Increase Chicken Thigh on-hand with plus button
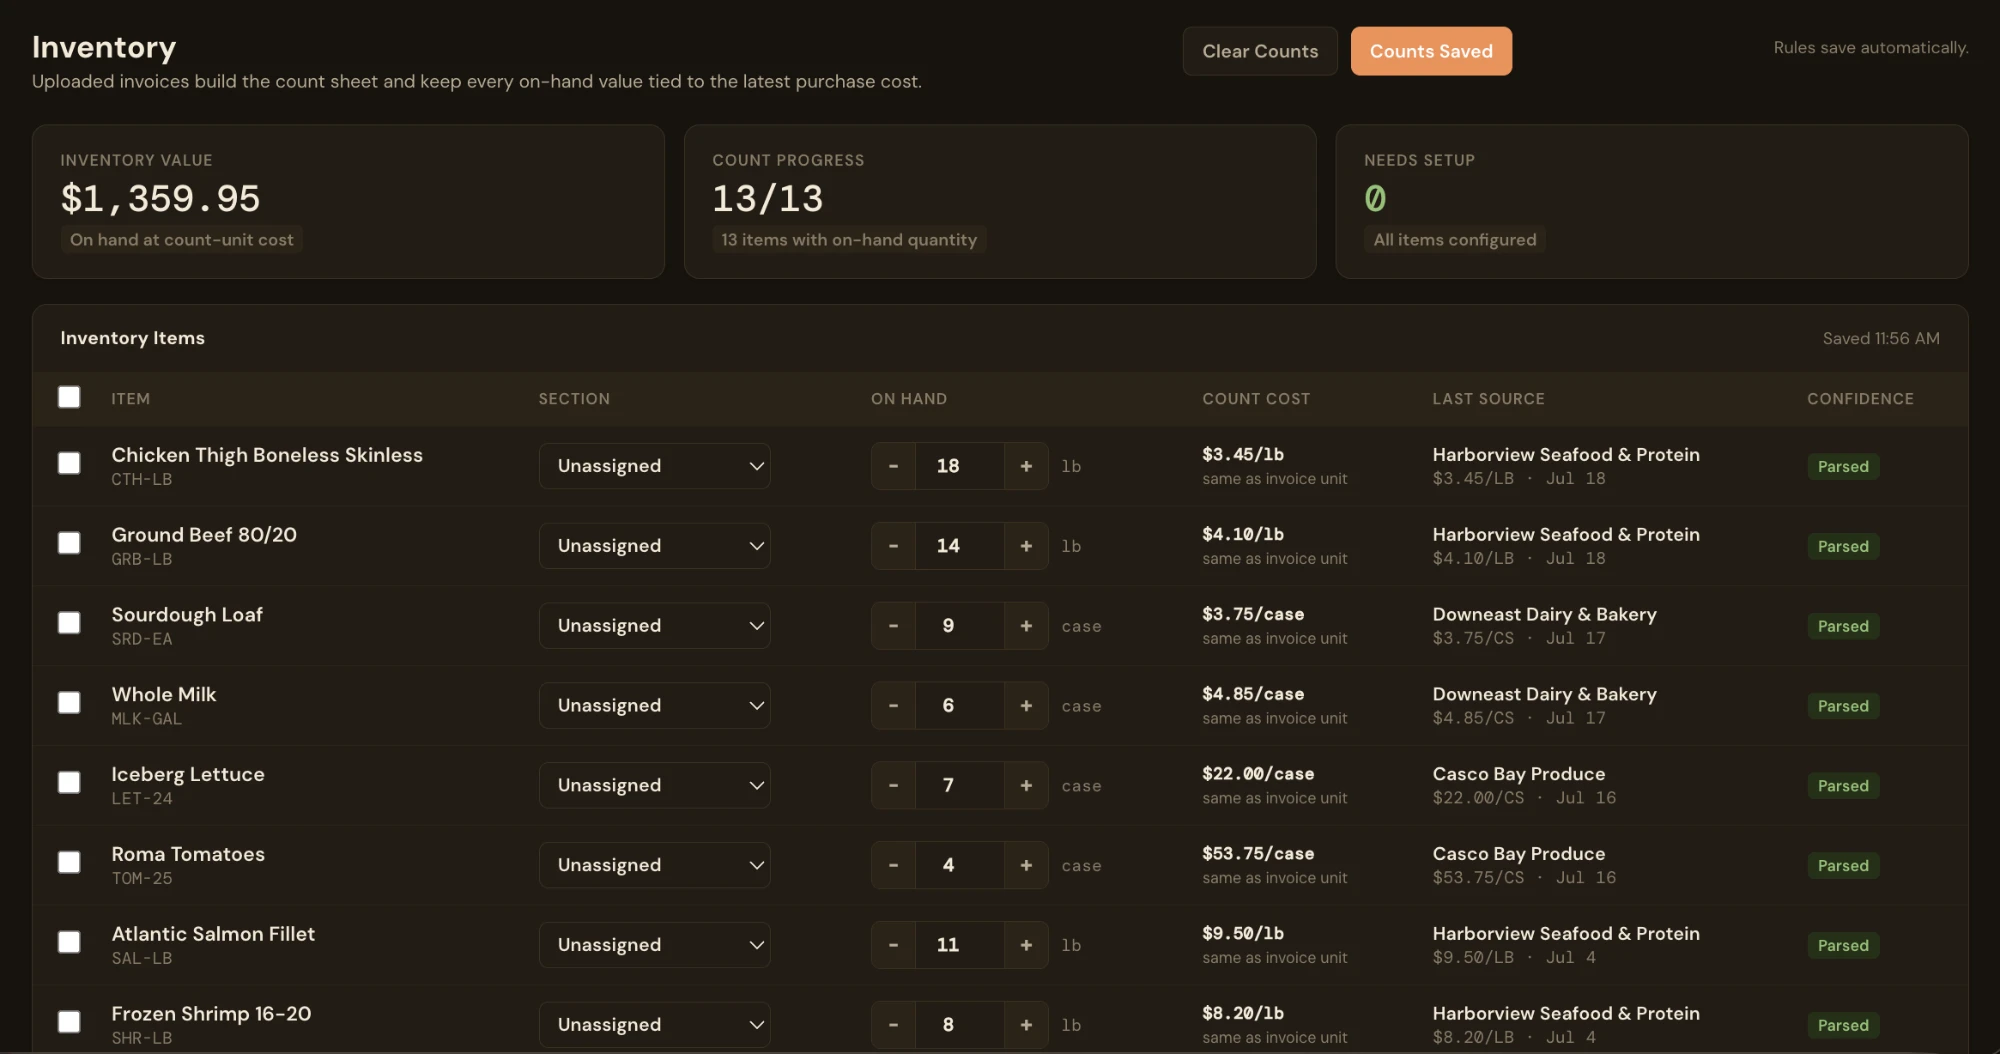Screen dimensions: 2000x1054 click(1026, 466)
